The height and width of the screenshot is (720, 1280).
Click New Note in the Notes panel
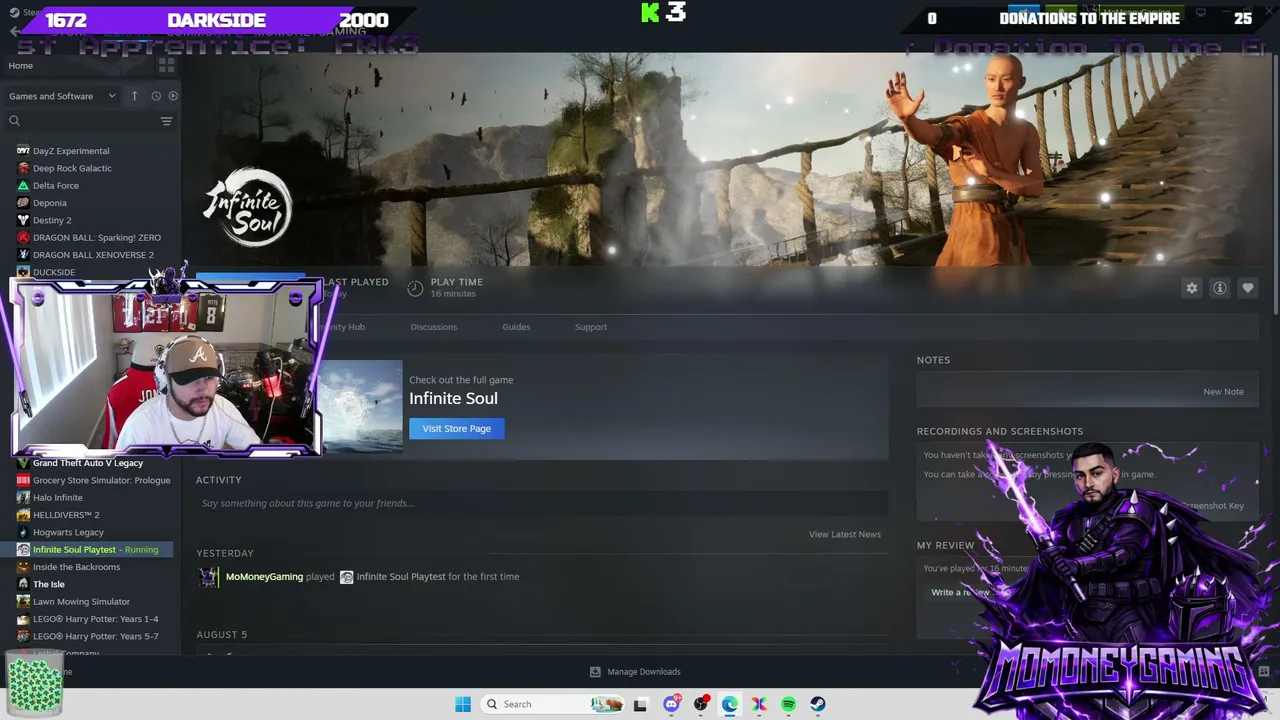[1224, 392]
